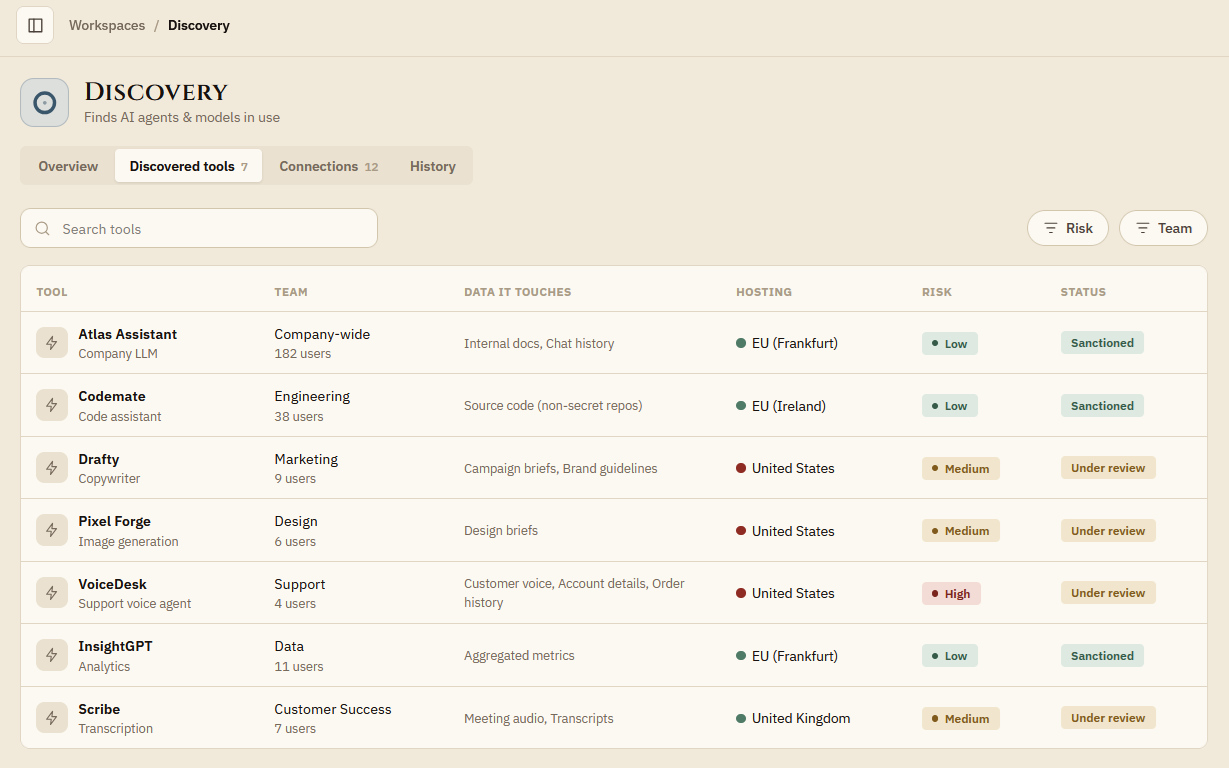Select the Company-wide team cell
Viewport: 1229px width, 768px height.
point(322,343)
